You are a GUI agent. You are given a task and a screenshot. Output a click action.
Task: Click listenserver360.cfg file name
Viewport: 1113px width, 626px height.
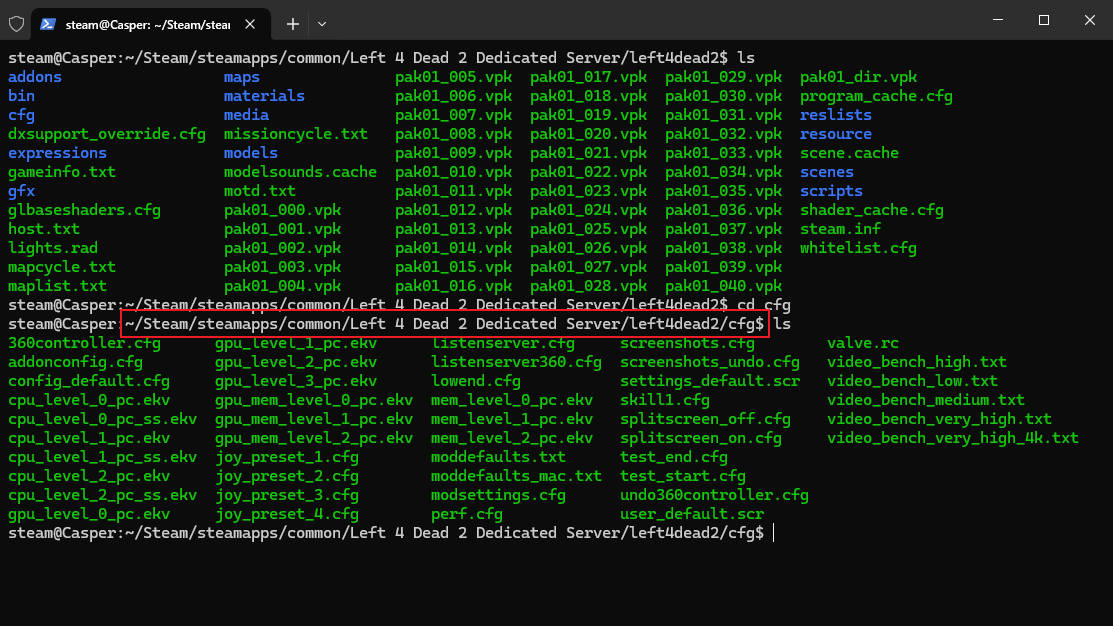(x=516, y=362)
